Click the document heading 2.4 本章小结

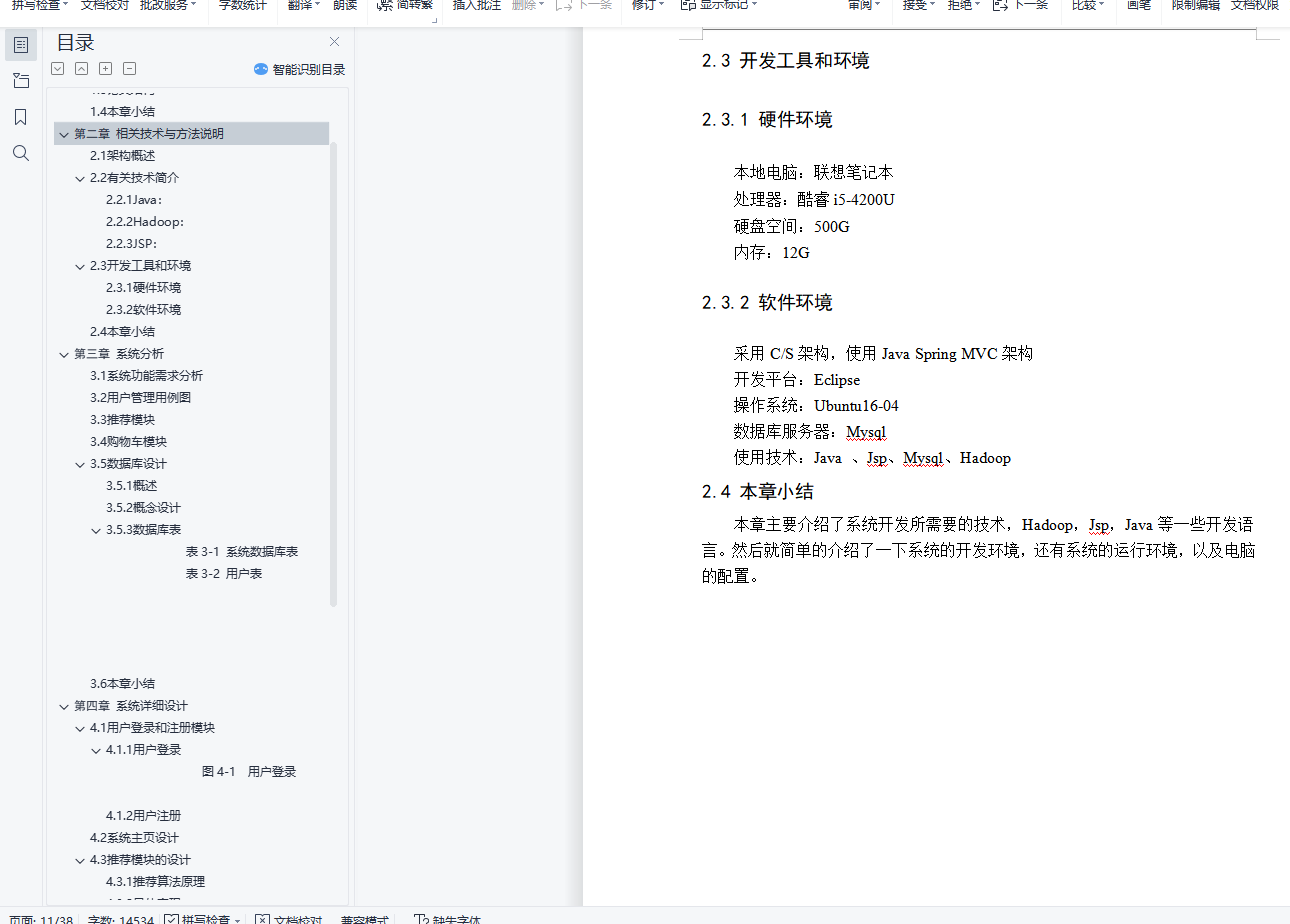pyautogui.click(x=757, y=492)
